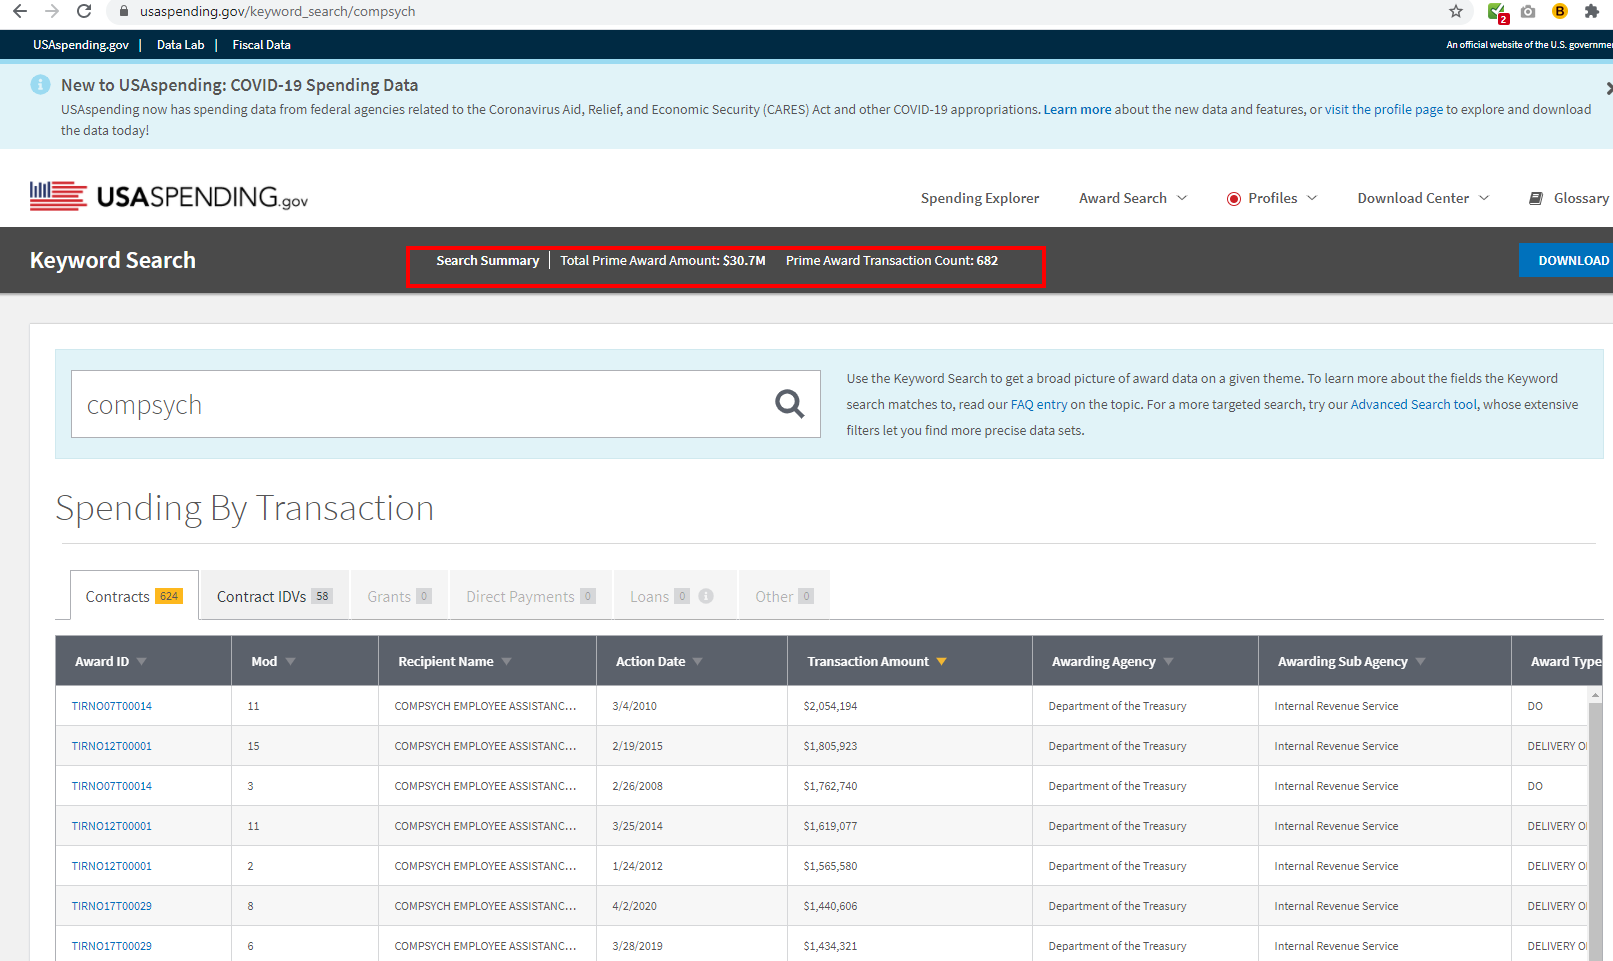Viewport: 1613px width, 961px height.
Task: Bookmark page using the star icon
Action: click(1456, 12)
